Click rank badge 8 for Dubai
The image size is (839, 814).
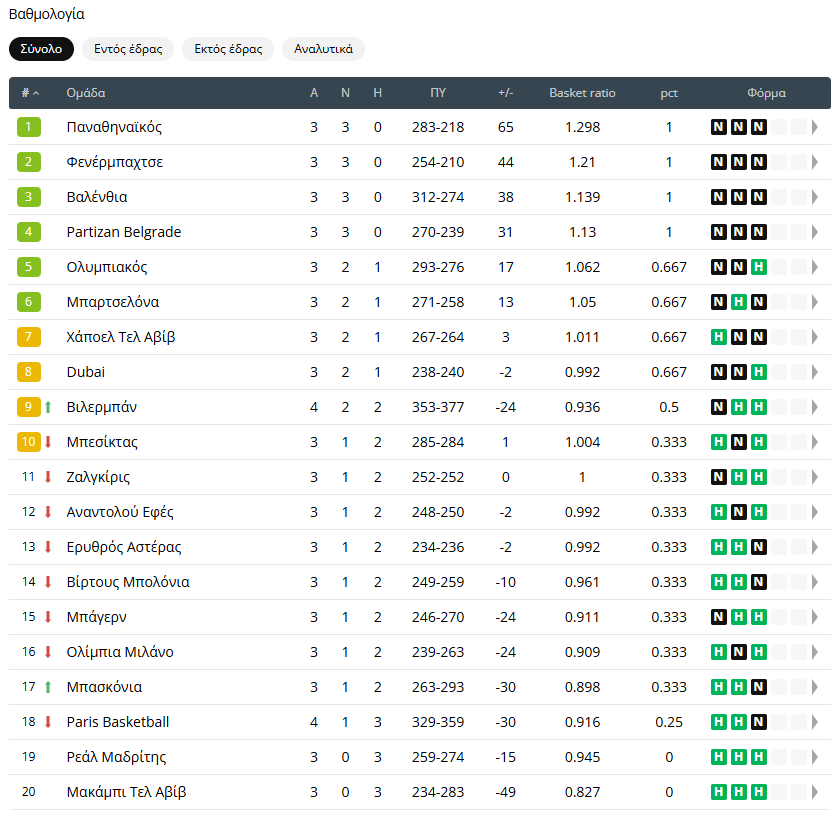click(x=29, y=372)
